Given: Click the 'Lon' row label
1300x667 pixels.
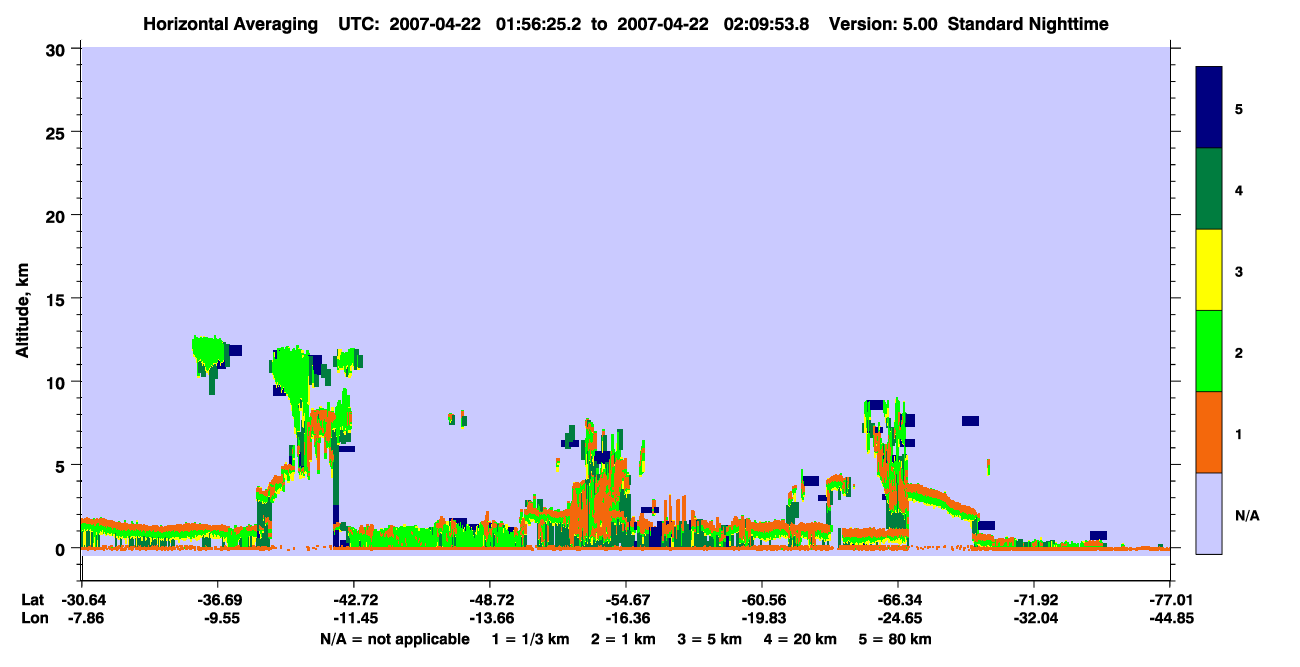Looking at the screenshot, I should click(x=33, y=618).
